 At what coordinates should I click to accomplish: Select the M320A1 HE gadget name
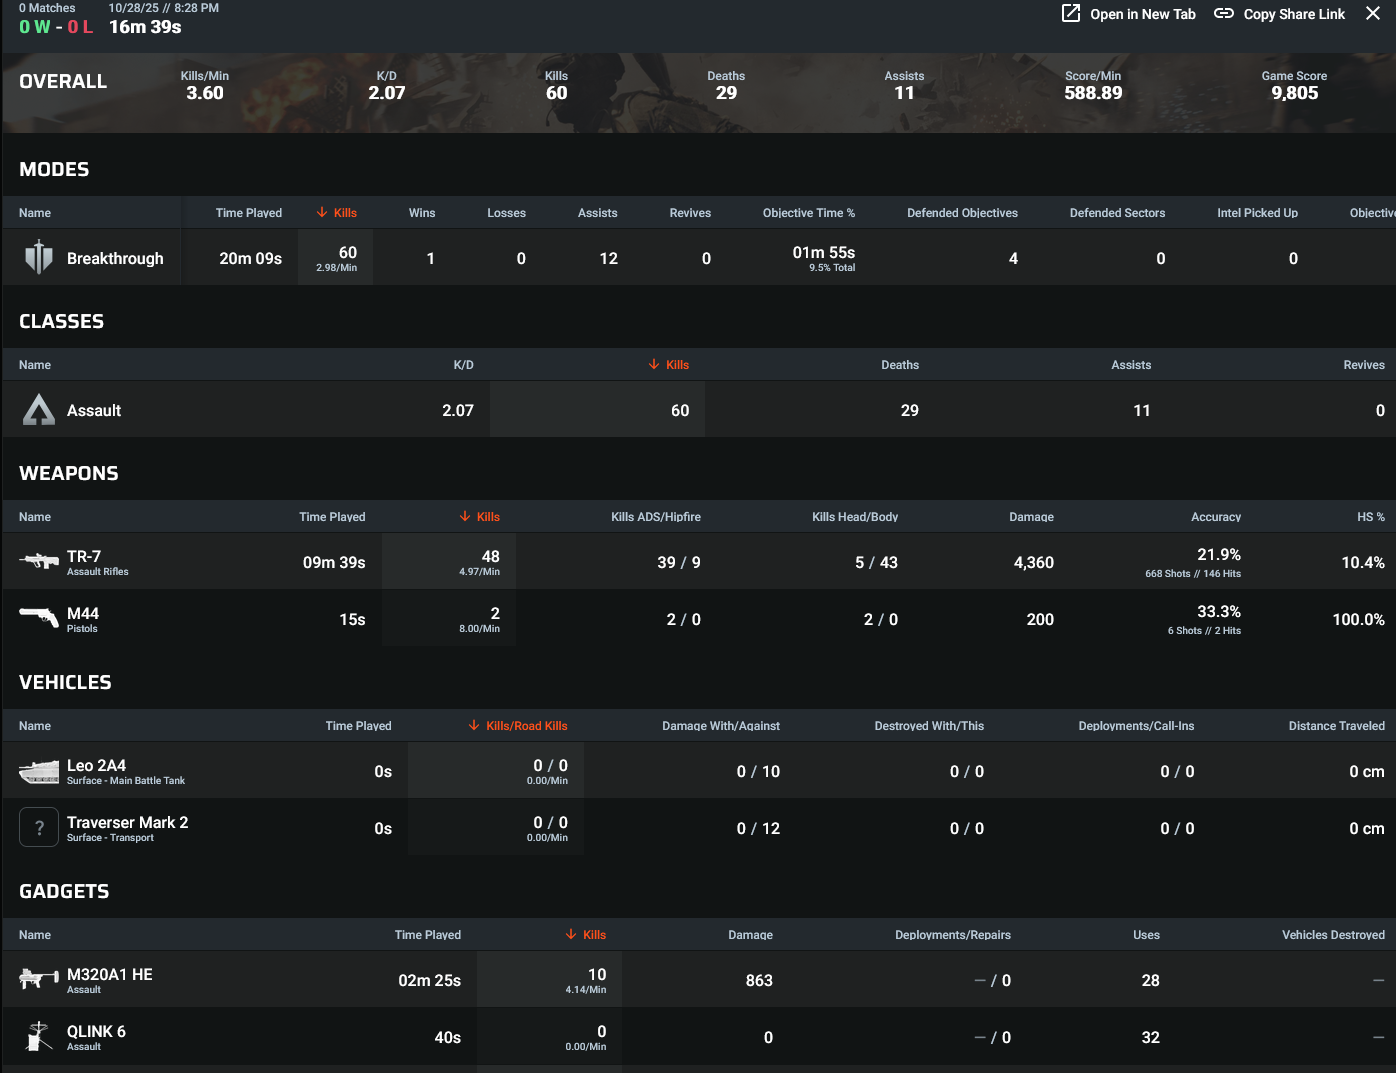[x=110, y=974]
